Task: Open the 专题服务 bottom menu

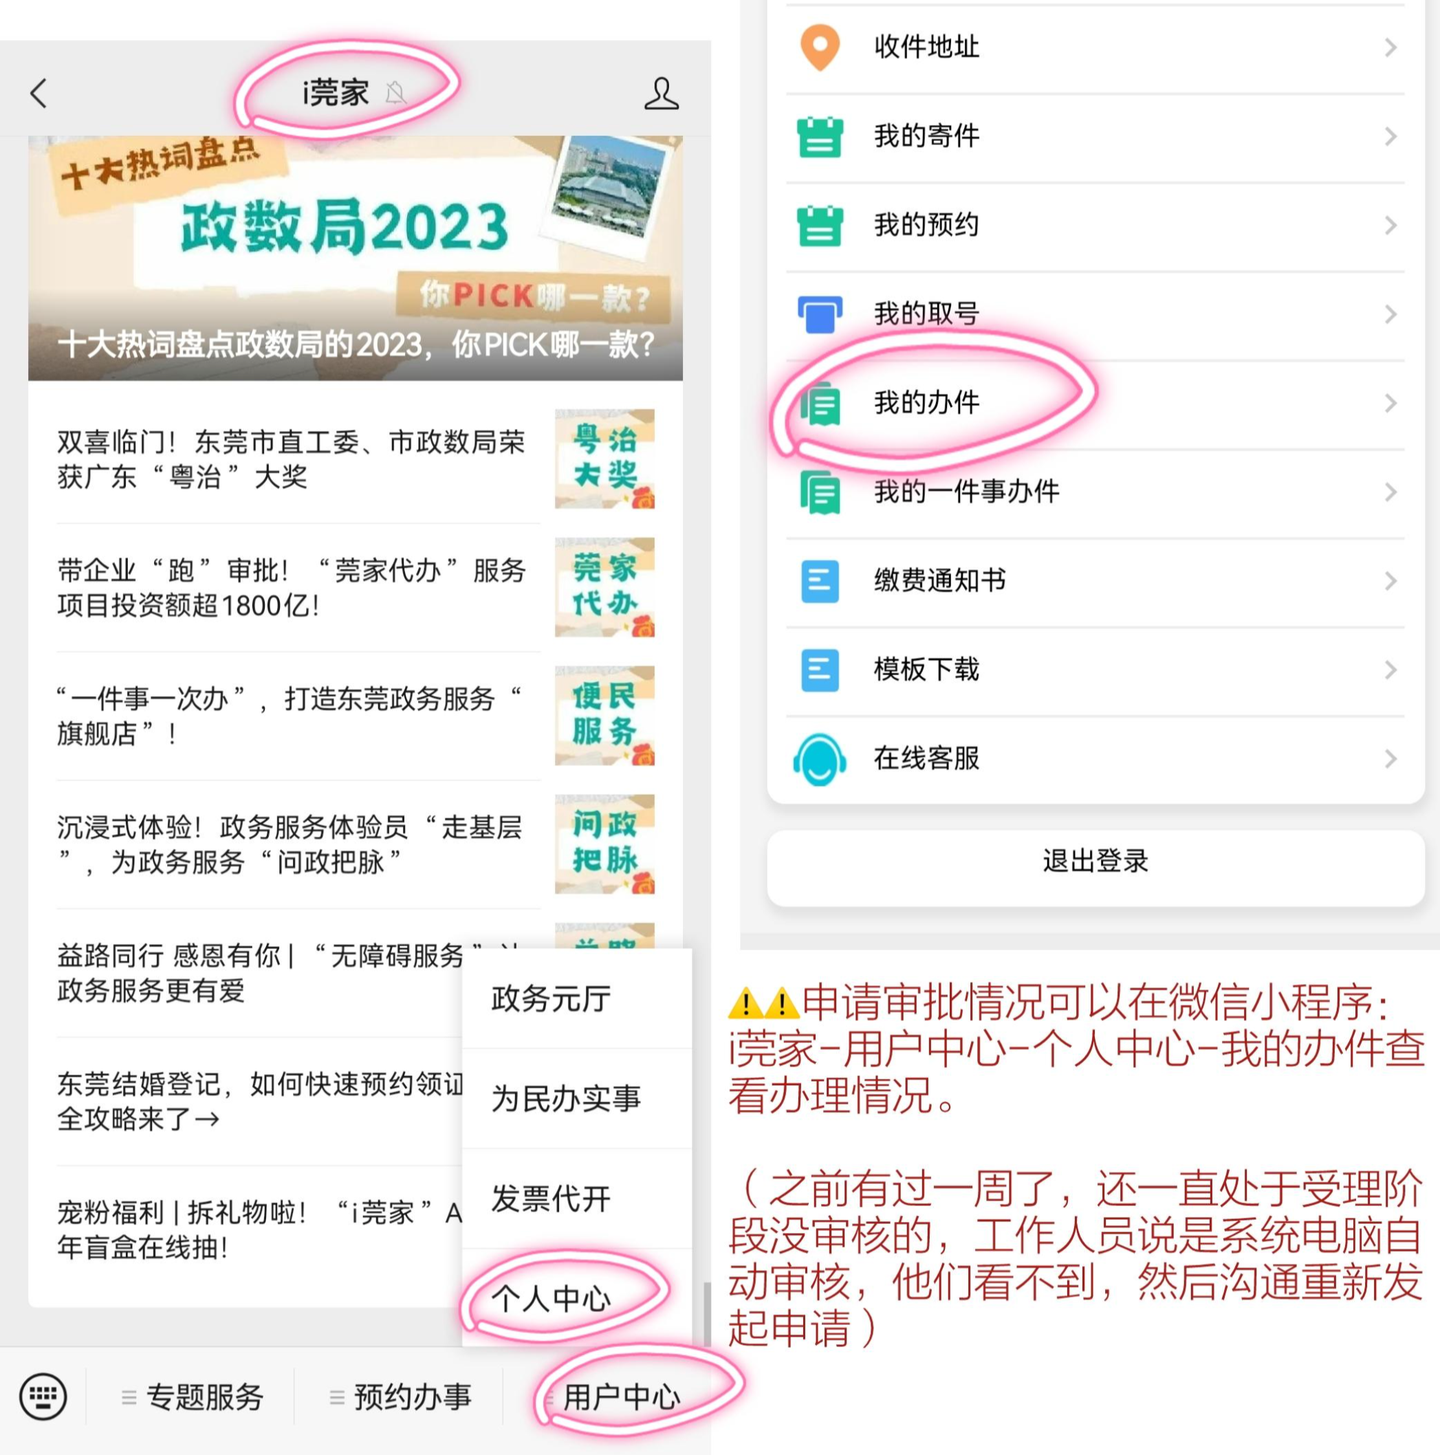Action: pos(192,1397)
